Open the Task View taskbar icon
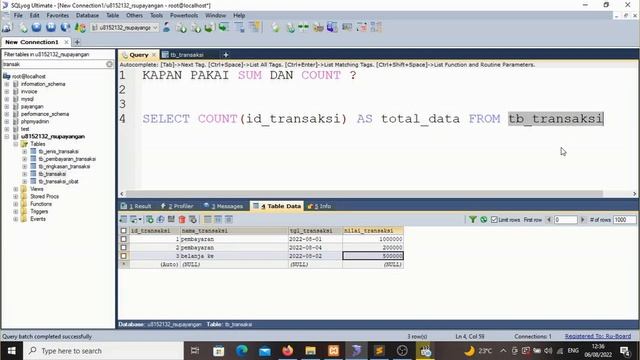The image size is (640, 360). (x=195, y=351)
